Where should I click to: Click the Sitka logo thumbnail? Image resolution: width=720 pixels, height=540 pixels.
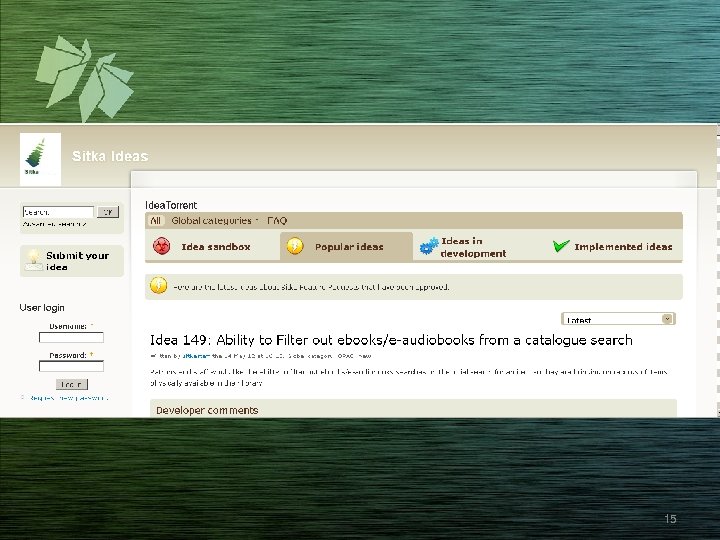[x=40, y=159]
